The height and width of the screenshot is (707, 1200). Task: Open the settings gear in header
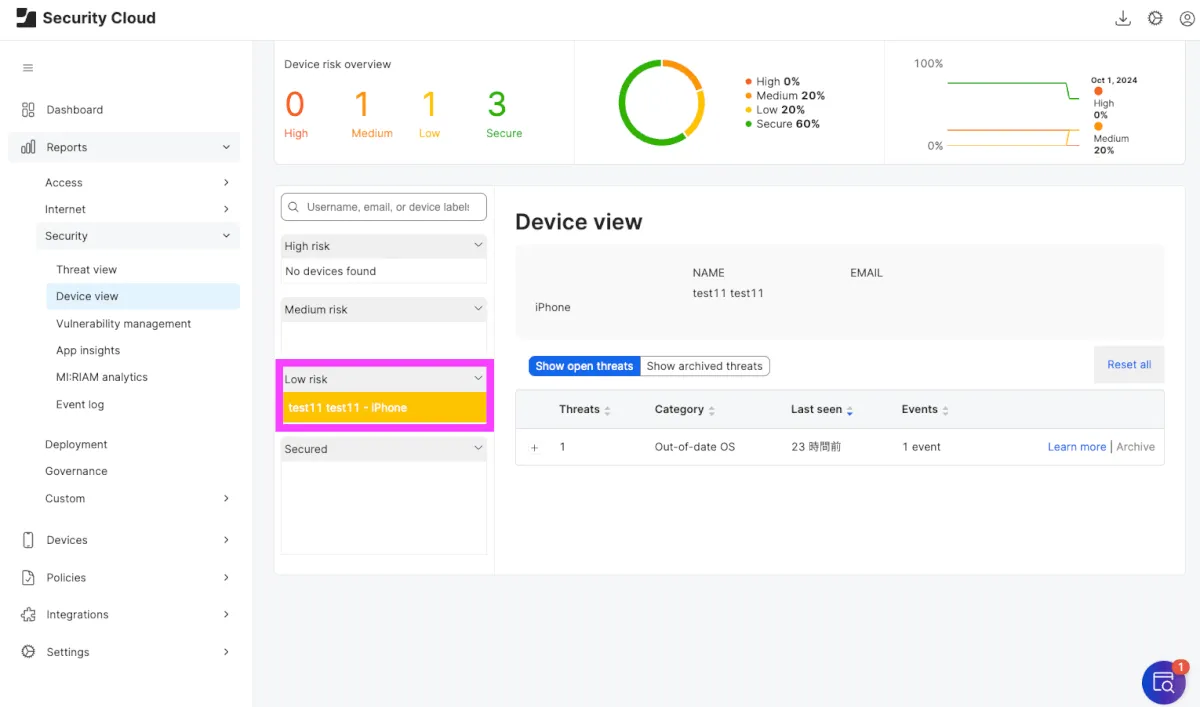tap(1155, 18)
